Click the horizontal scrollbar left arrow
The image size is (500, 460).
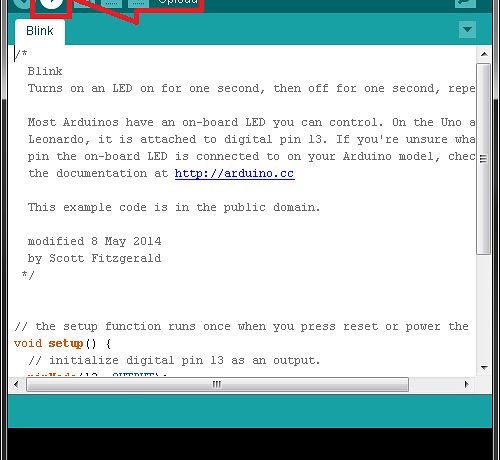click(x=16, y=384)
